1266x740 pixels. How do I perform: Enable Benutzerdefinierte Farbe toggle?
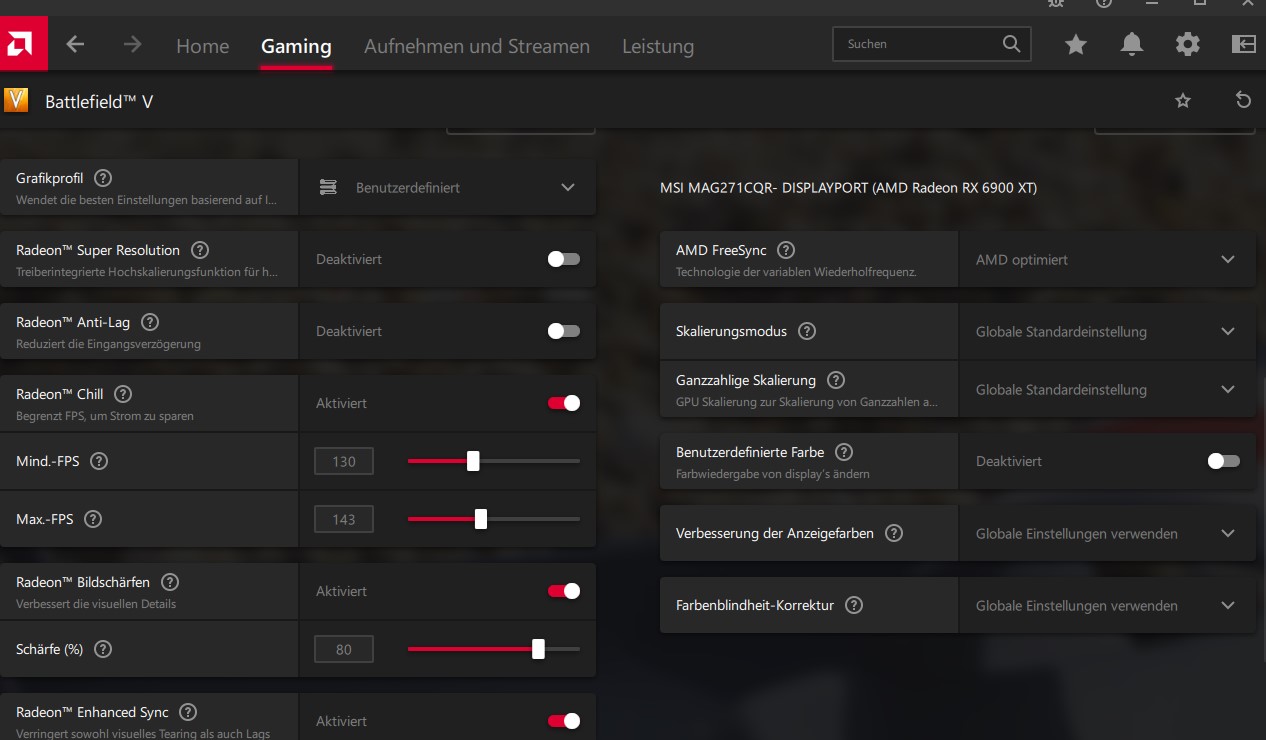[1224, 461]
